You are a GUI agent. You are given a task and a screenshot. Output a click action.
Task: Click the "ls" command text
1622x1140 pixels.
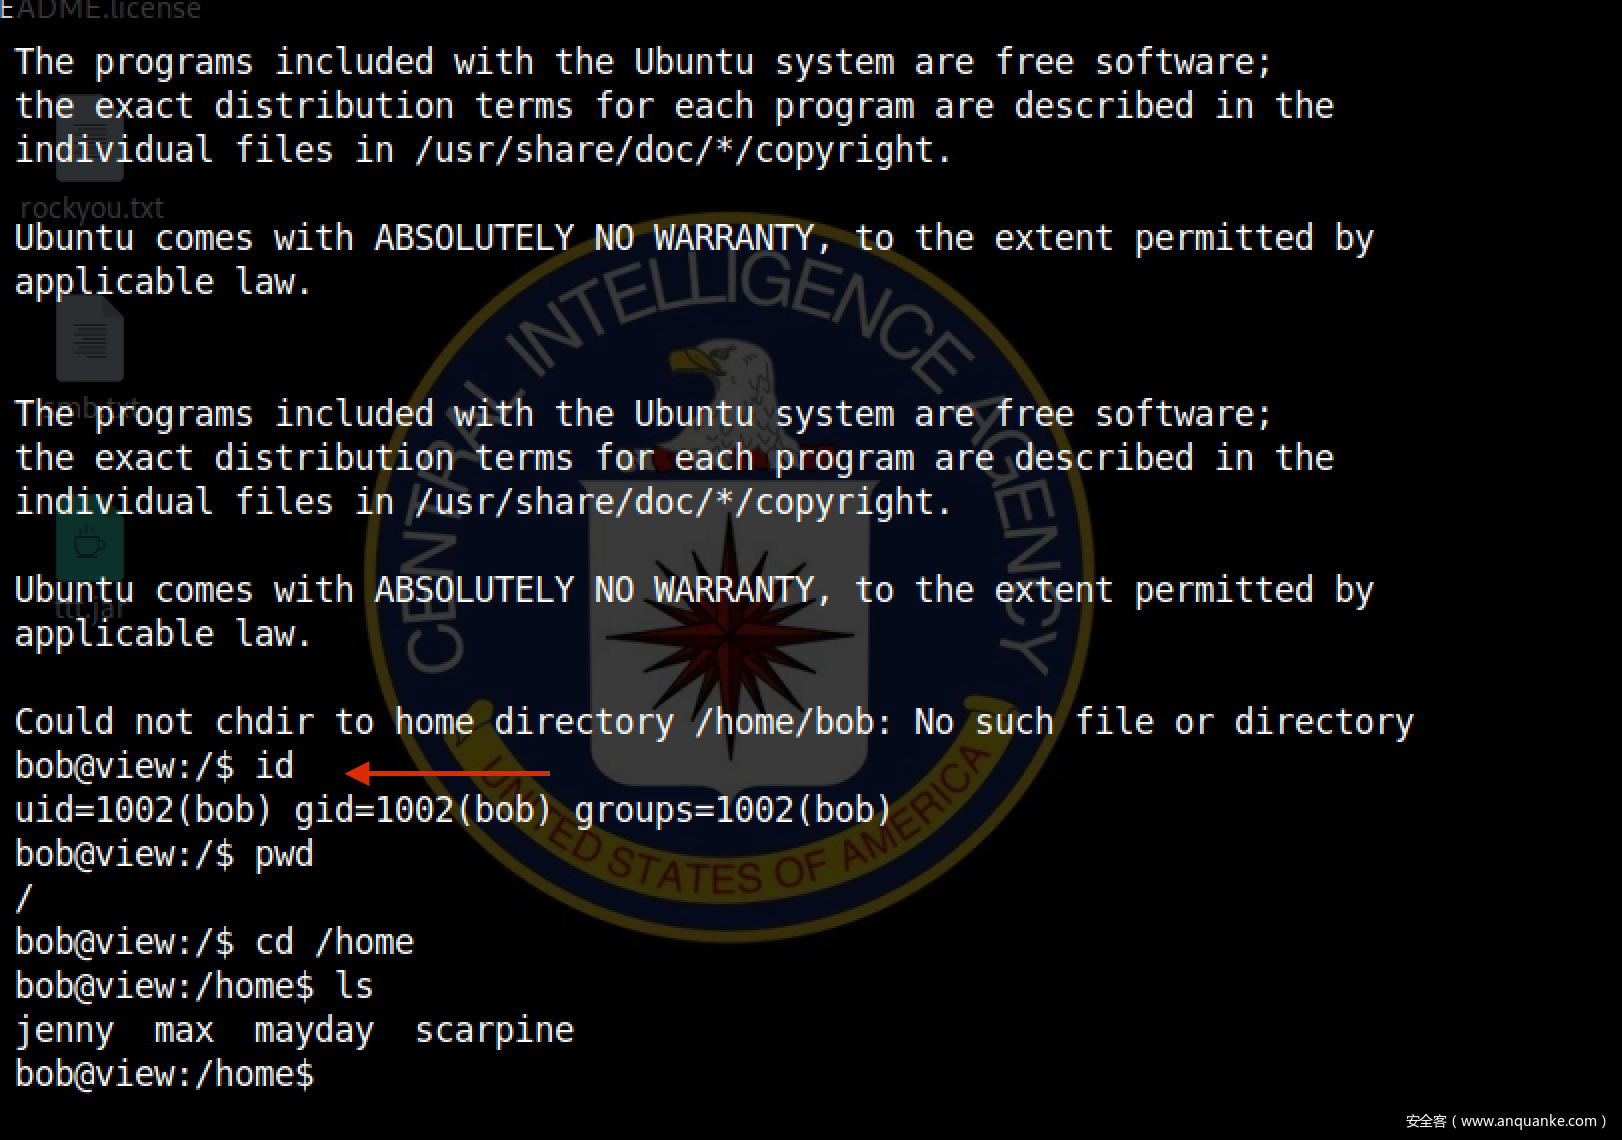(x=354, y=986)
